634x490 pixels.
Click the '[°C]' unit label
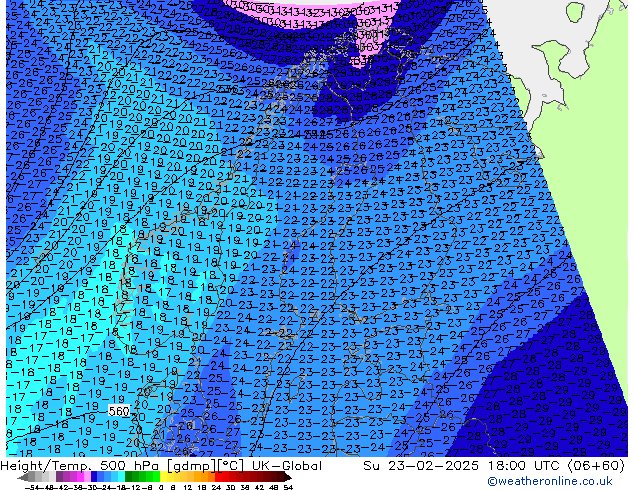[231, 466]
